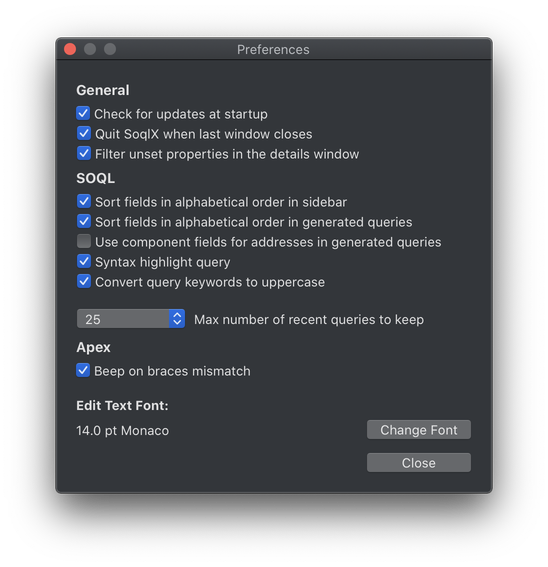
Task: Click the Syntax highlight query label text
Action: tap(162, 262)
